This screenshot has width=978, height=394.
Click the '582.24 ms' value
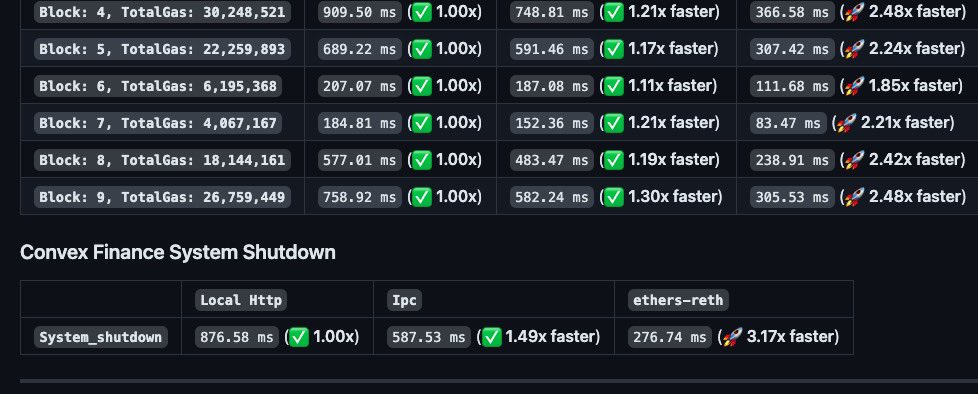point(551,197)
